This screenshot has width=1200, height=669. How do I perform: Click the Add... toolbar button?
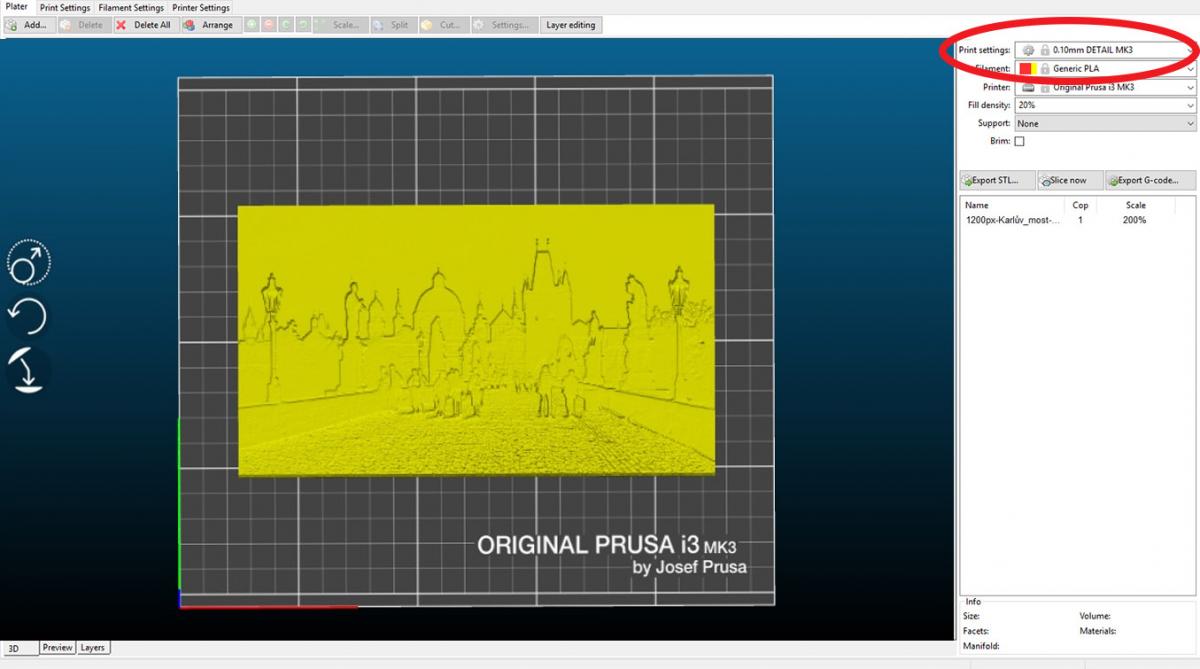point(28,25)
